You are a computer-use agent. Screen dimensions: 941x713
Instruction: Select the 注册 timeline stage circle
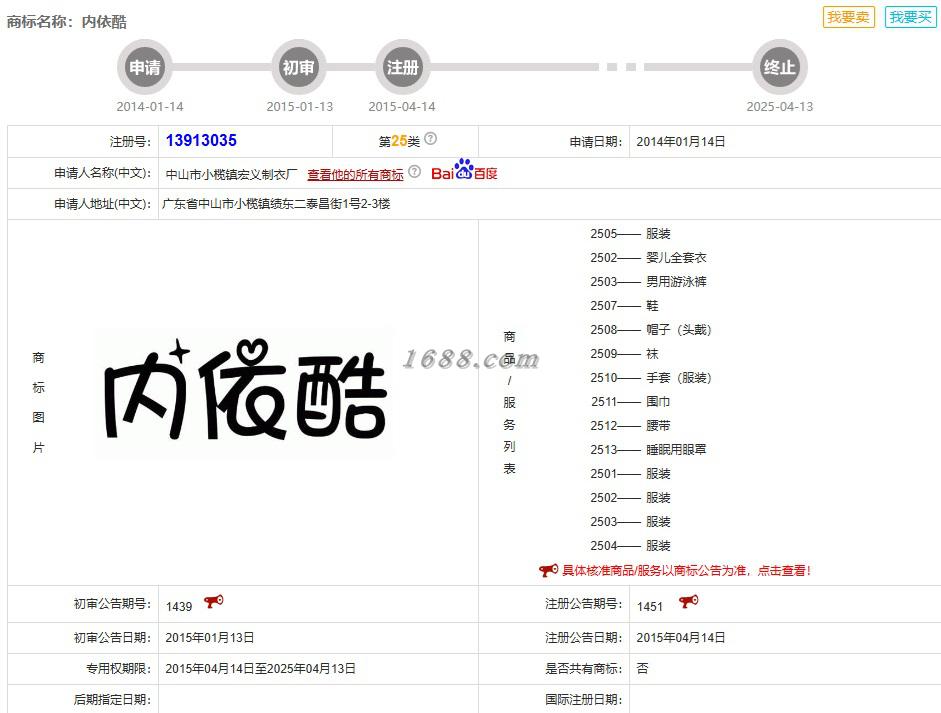[402, 67]
